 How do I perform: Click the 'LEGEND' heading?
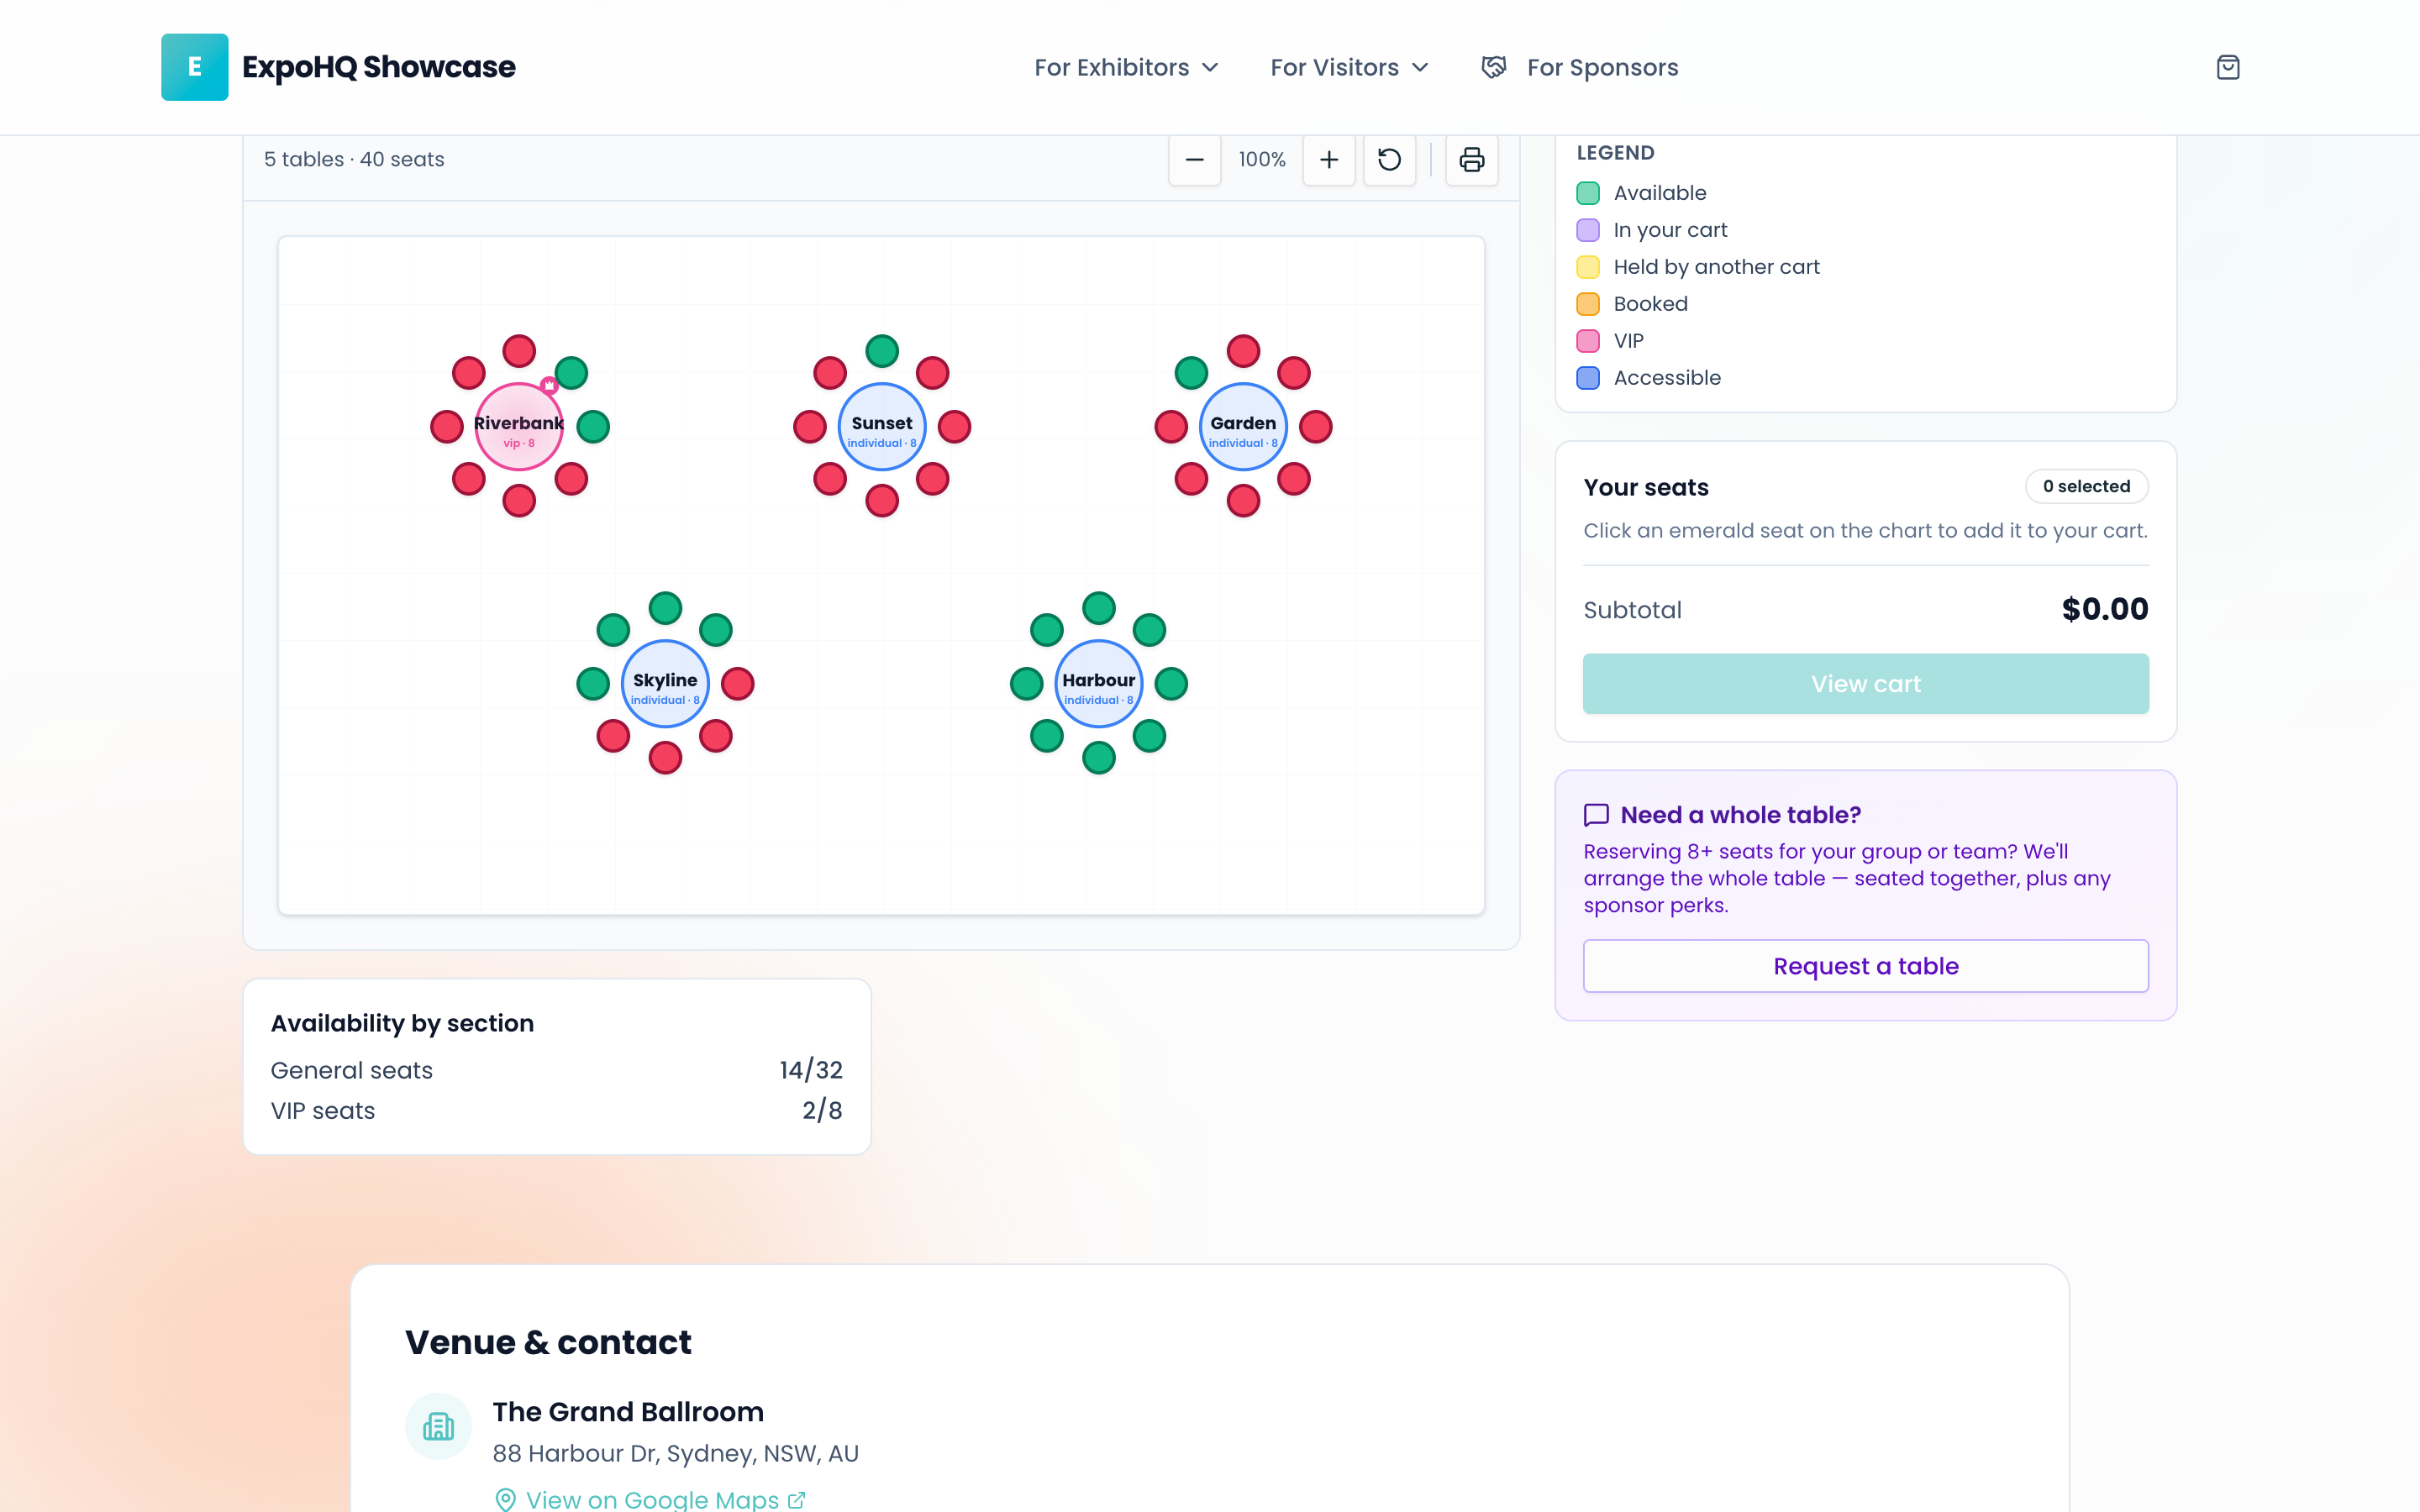(x=1615, y=153)
